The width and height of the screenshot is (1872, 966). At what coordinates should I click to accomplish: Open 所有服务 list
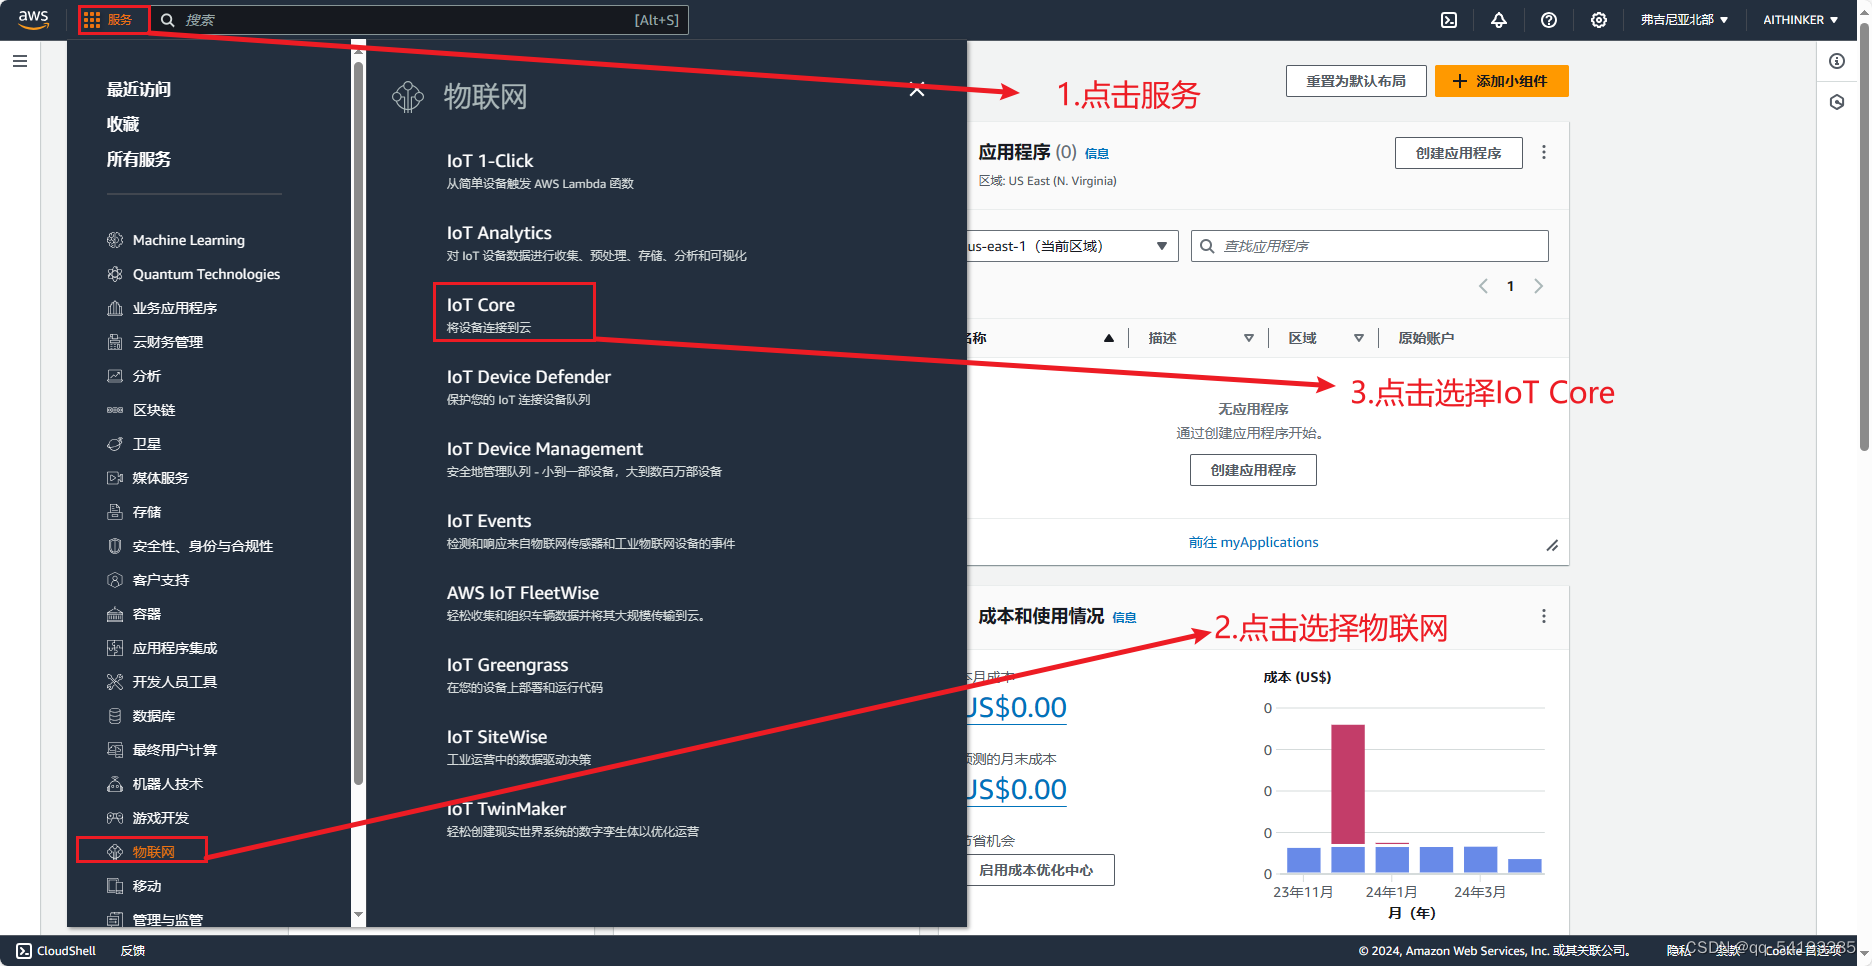click(139, 159)
